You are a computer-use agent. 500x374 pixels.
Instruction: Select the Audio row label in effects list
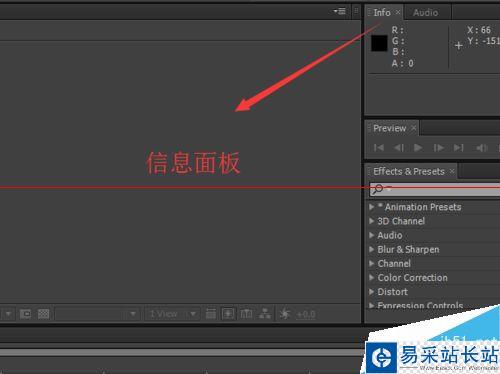(x=390, y=235)
